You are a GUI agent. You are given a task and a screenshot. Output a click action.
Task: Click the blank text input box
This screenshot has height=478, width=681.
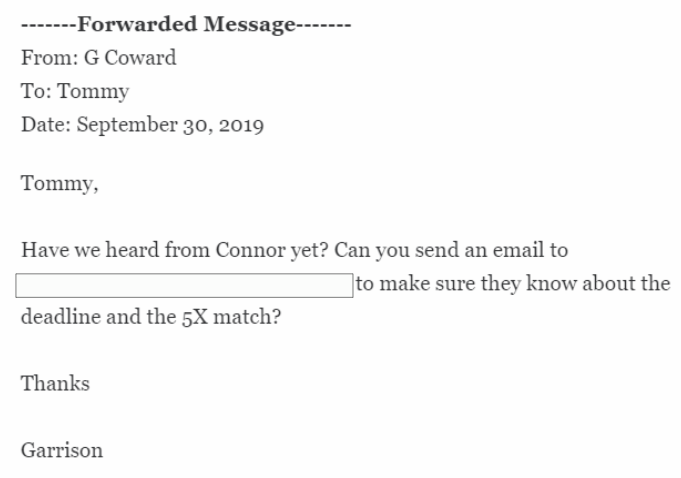(x=184, y=285)
